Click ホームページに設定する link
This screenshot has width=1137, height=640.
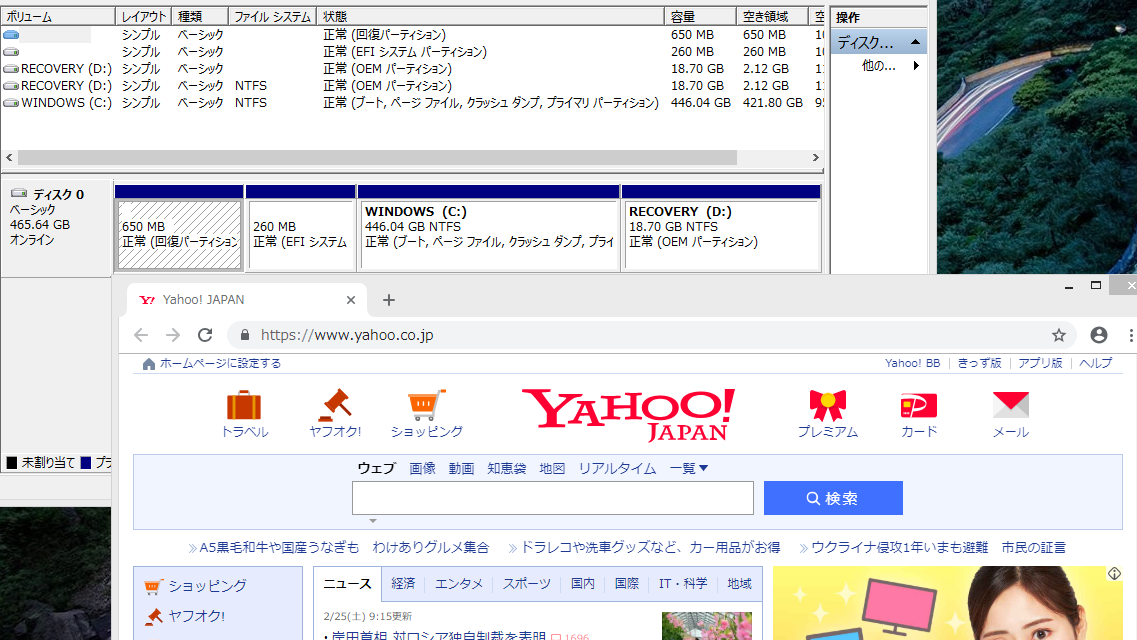pos(220,363)
